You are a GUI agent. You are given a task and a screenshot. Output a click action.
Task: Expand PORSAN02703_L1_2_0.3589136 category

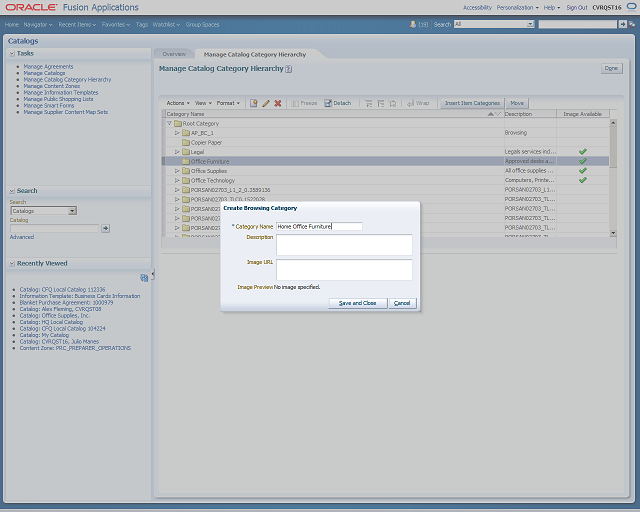(177, 190)
